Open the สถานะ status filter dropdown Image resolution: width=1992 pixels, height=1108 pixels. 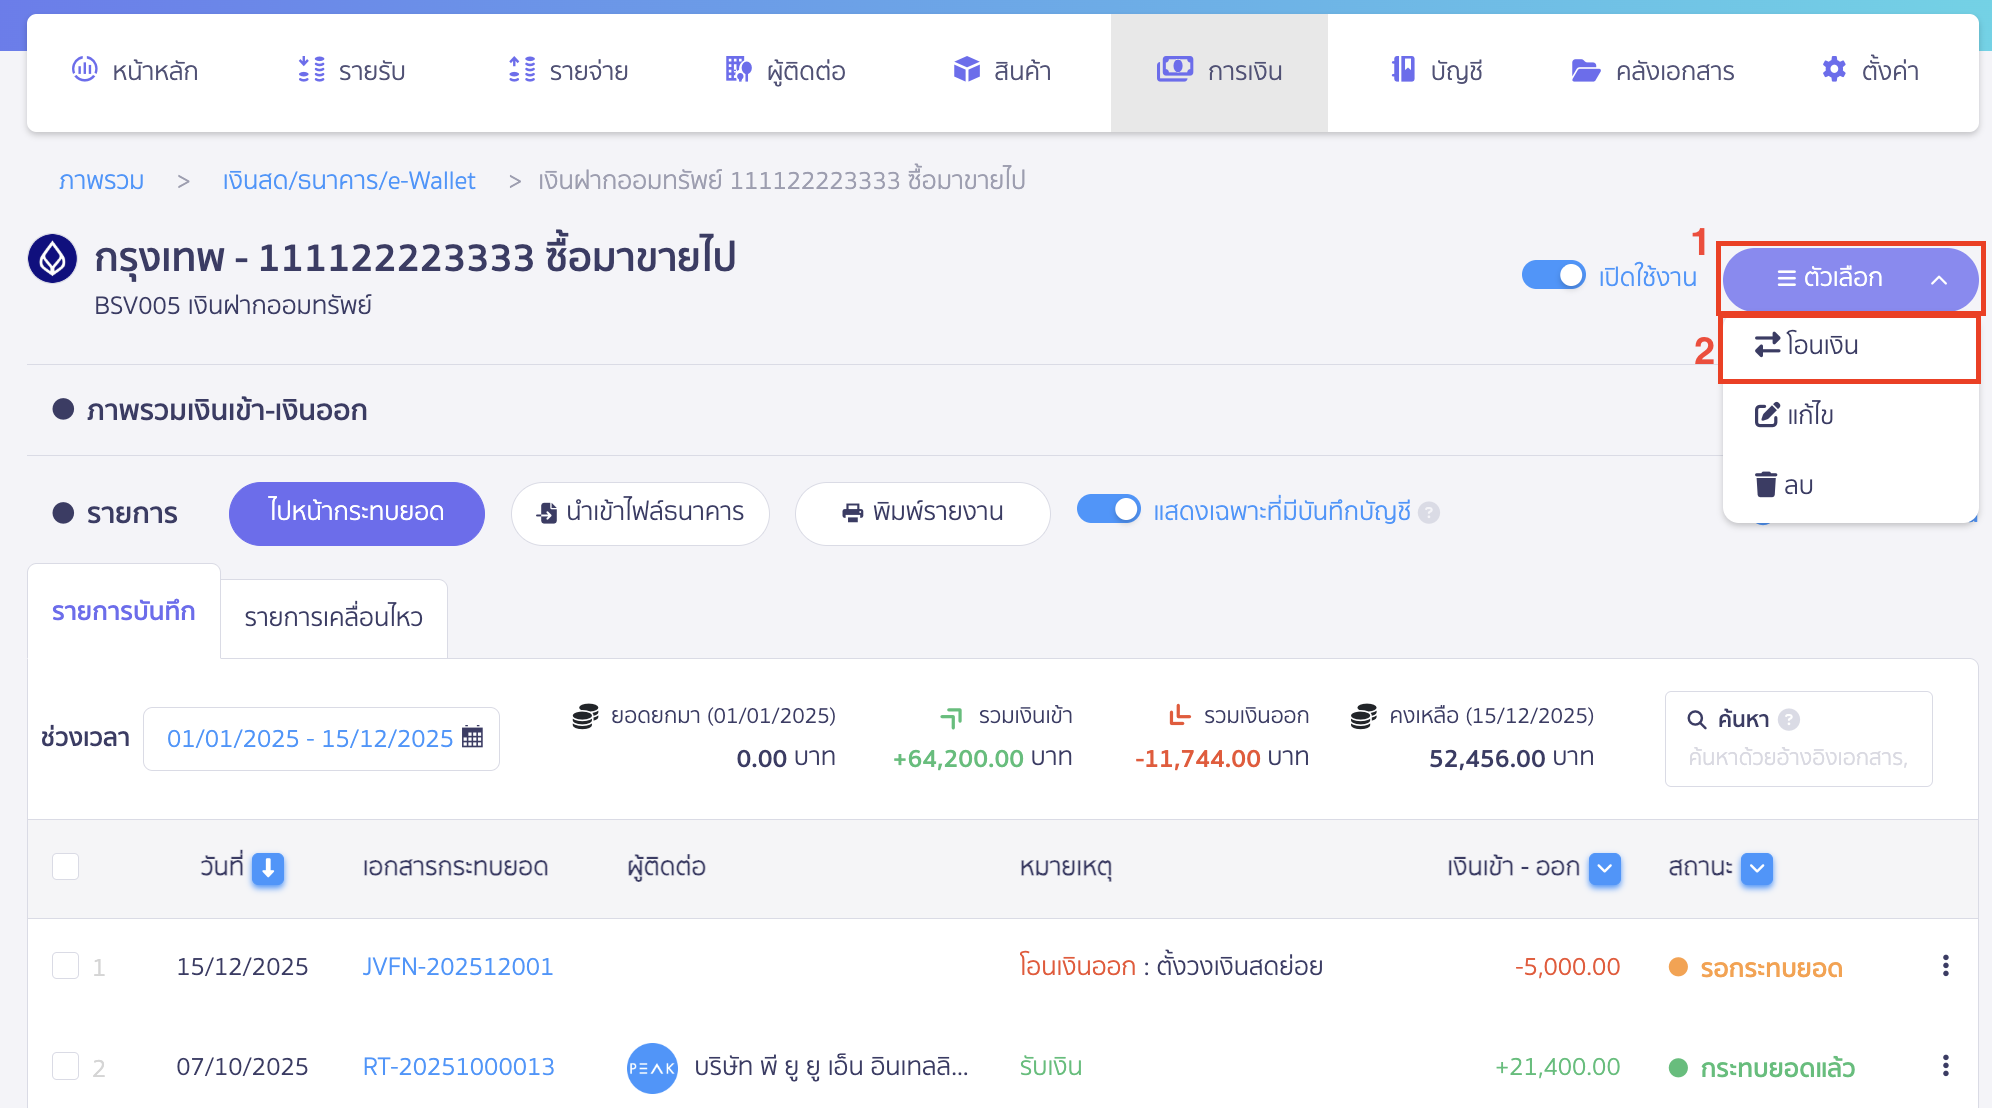pyautogui.click(x=1755, y=869)
